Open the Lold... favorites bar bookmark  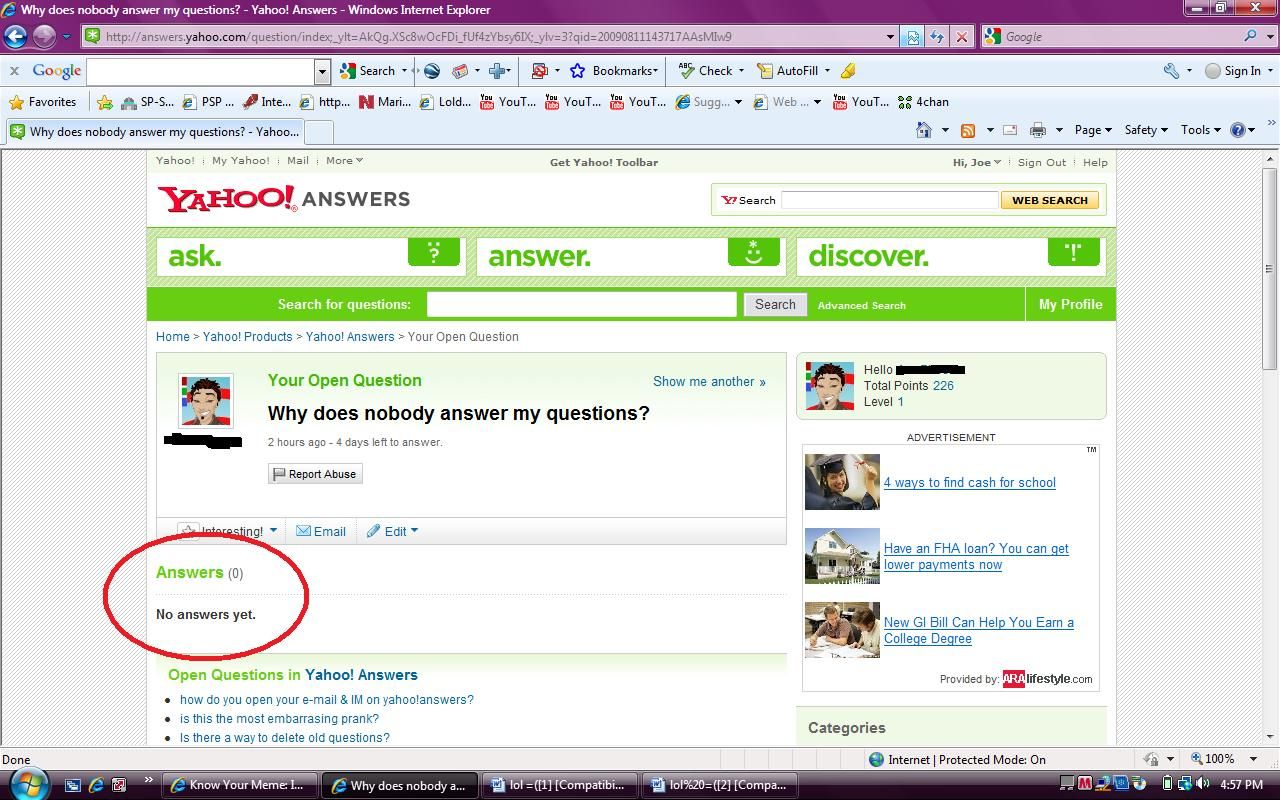[x=445, y=102]
